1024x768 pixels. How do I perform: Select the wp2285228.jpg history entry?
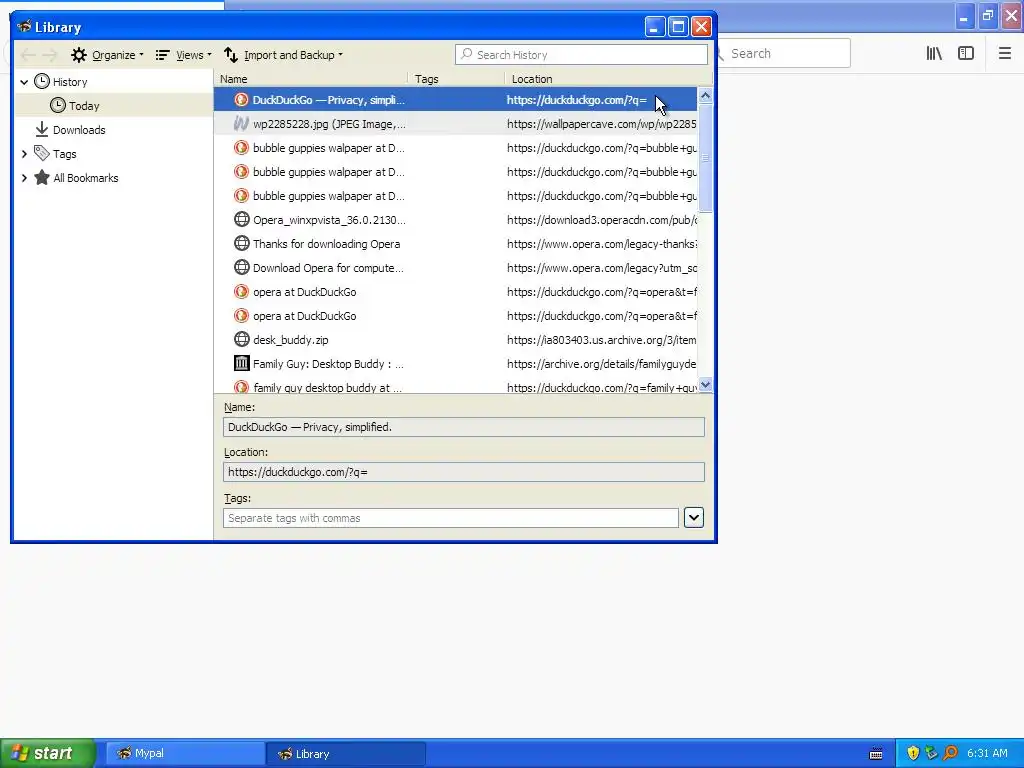tap(455, 123)
